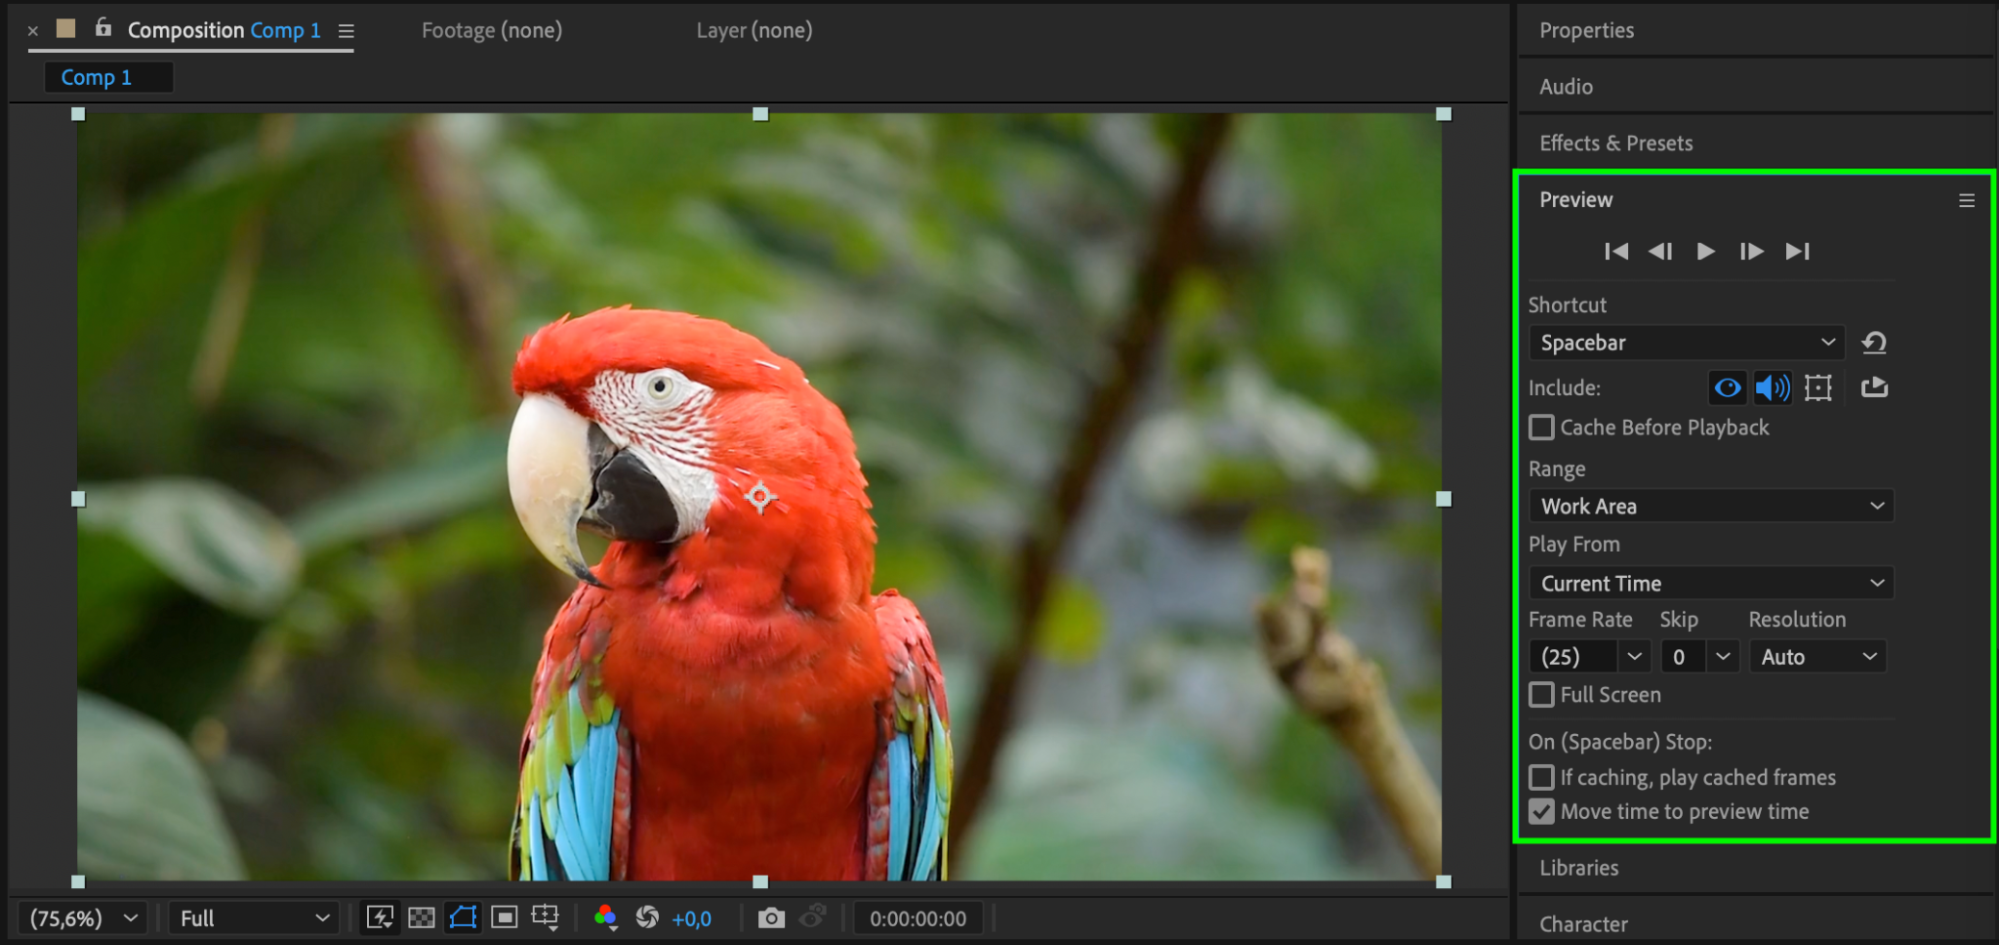Toggle the transparency grid checkerboard icon
The height and width of the screenshot is (945, 1999).
422,918
